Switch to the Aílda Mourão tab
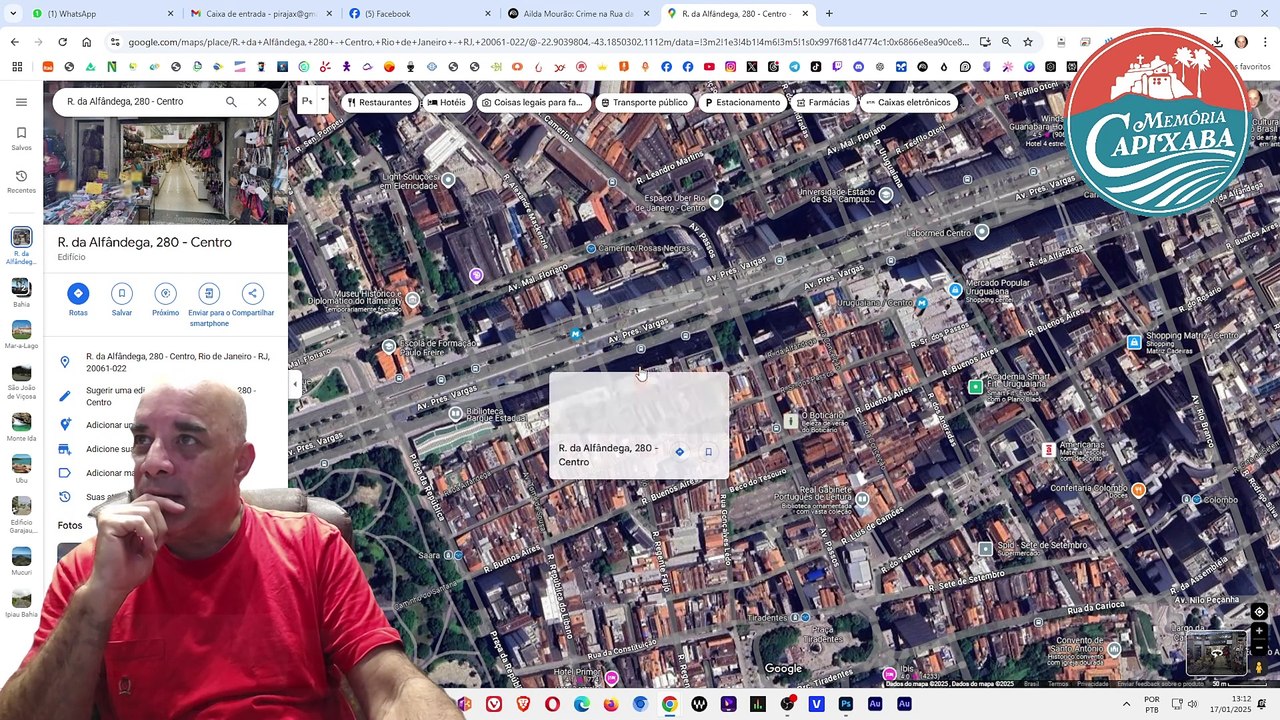1280x720 pixels. (x=578, y=14)
